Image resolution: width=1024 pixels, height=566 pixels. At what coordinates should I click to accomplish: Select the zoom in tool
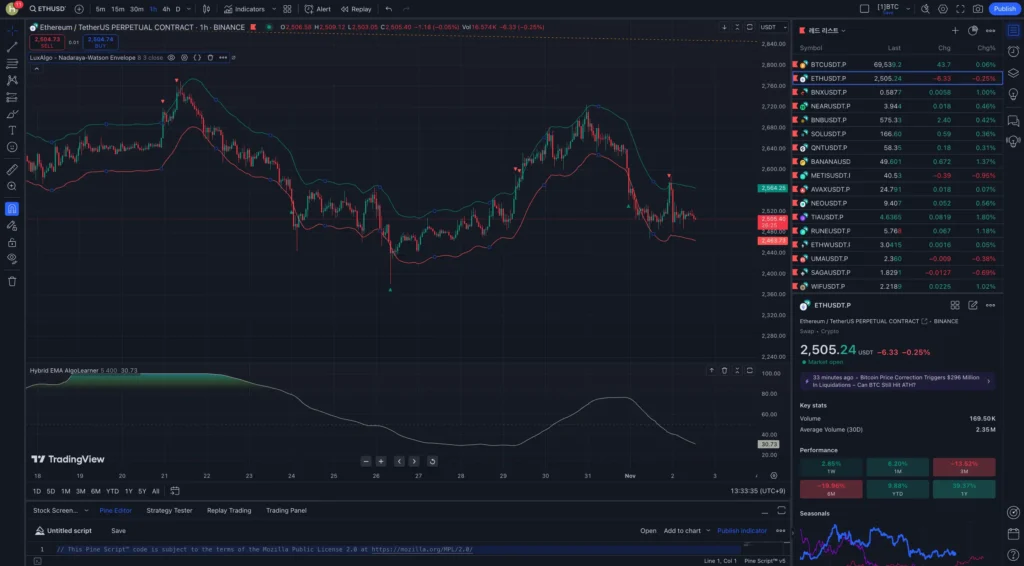(x=12, y=186)
